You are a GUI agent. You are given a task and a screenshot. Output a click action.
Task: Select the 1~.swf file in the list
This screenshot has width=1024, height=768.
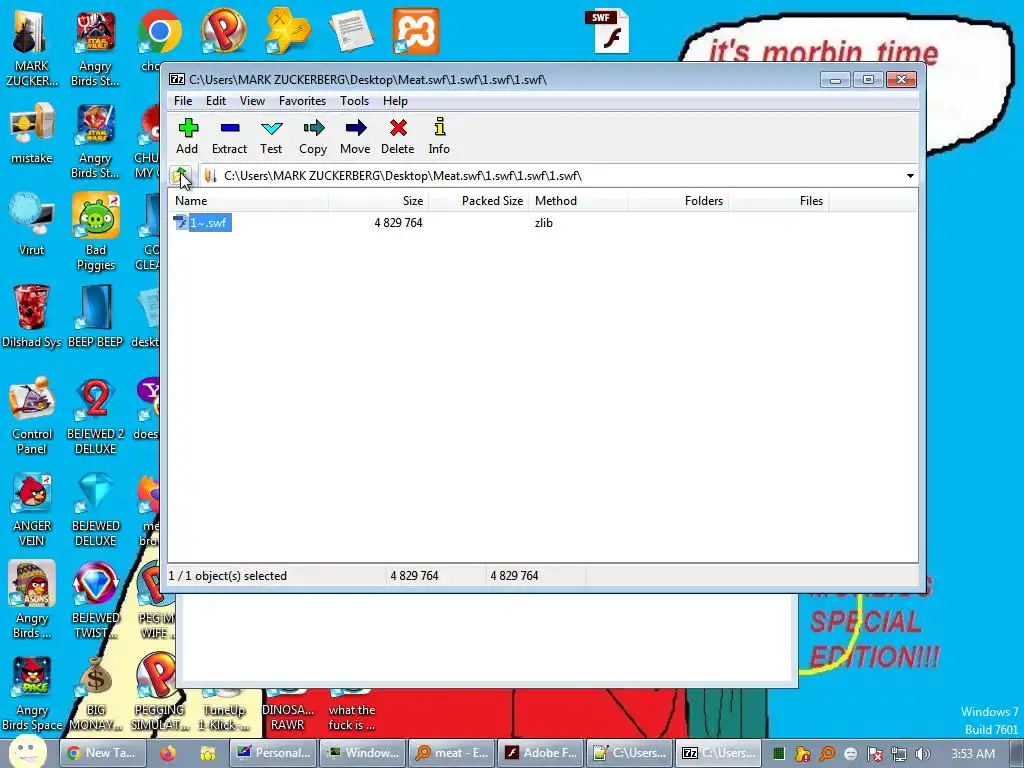click(x=202, y=223)
